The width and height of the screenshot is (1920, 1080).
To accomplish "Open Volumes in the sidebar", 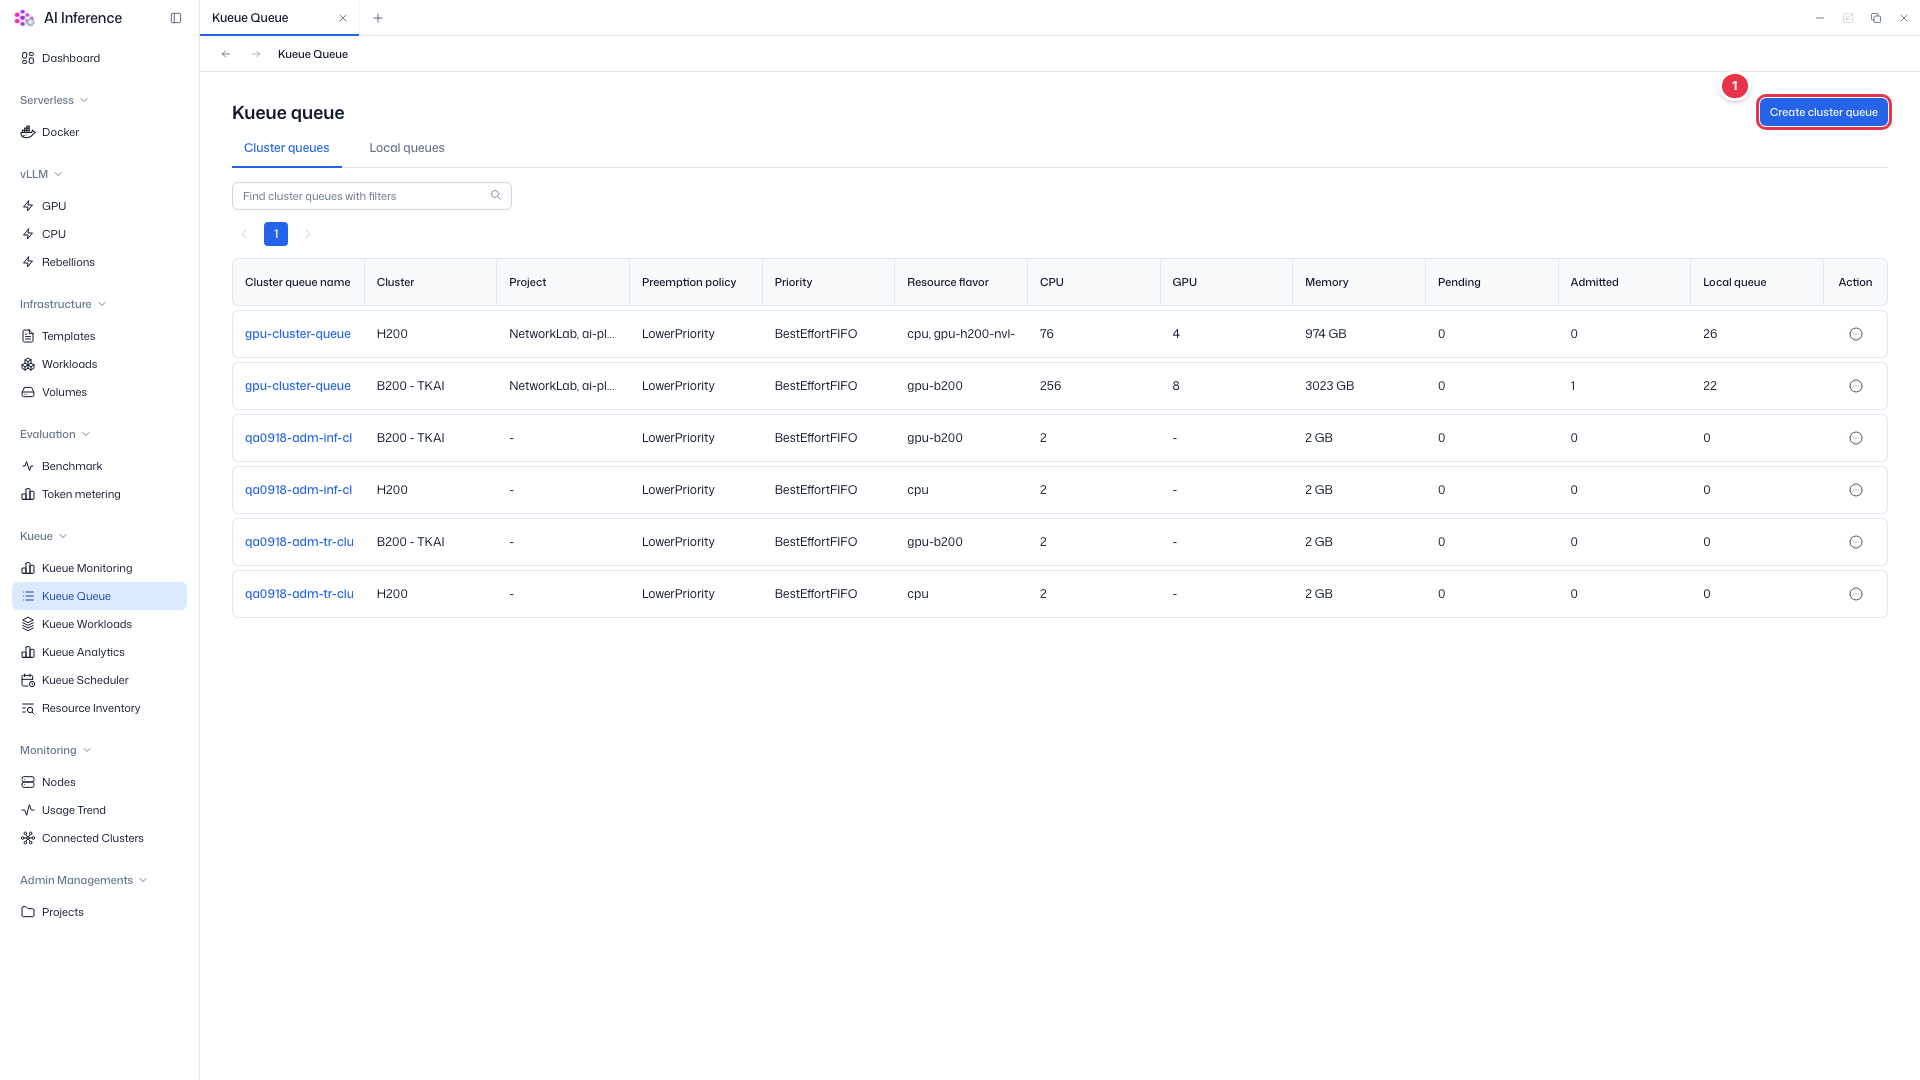I will 99,392.
